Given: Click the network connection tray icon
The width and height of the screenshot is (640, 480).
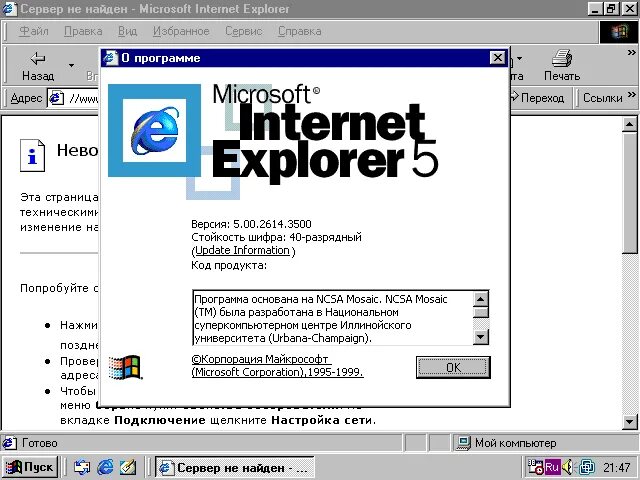Looking at the screenshot, I should pyautogui.click(x=587, y=467).
